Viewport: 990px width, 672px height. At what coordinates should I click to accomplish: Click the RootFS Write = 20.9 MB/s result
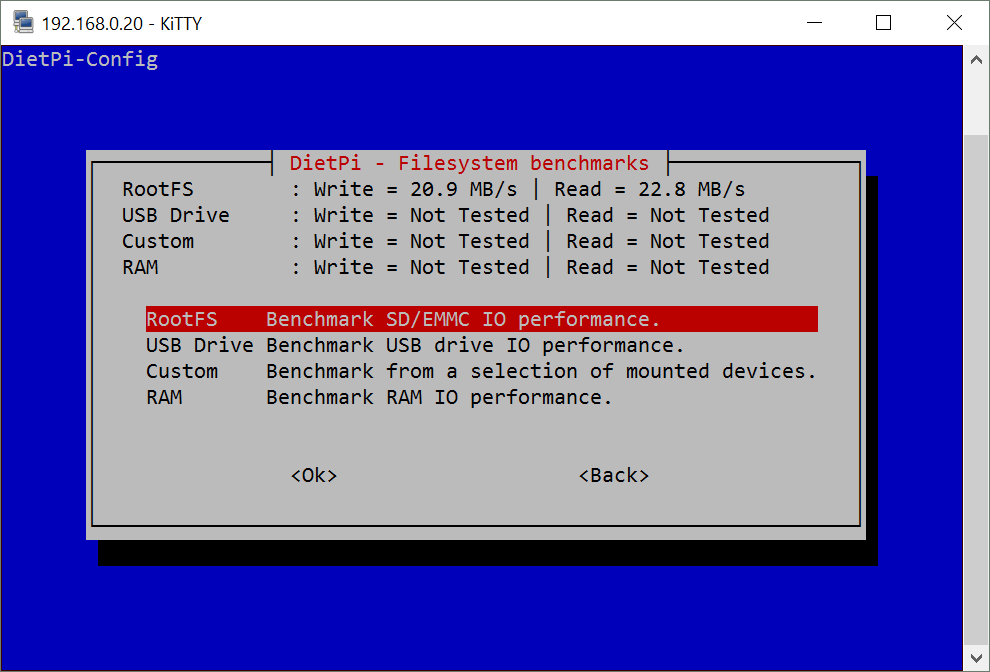[x=415, y=189]
